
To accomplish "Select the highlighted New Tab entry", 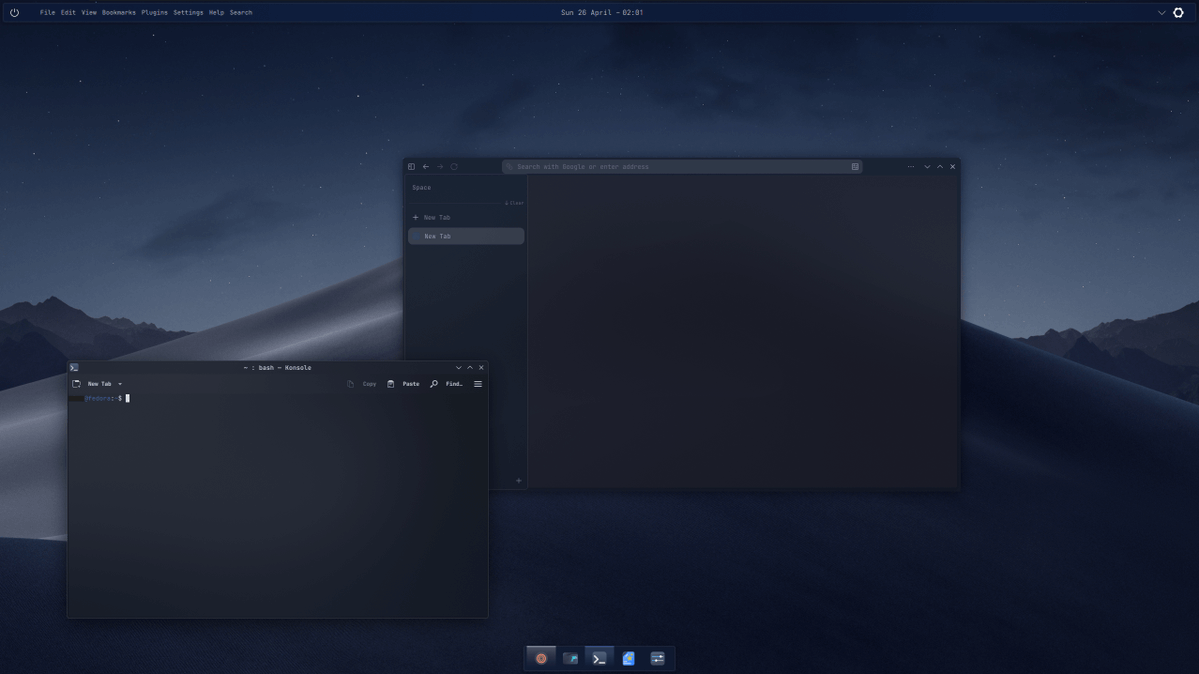I will pos(466,236).
